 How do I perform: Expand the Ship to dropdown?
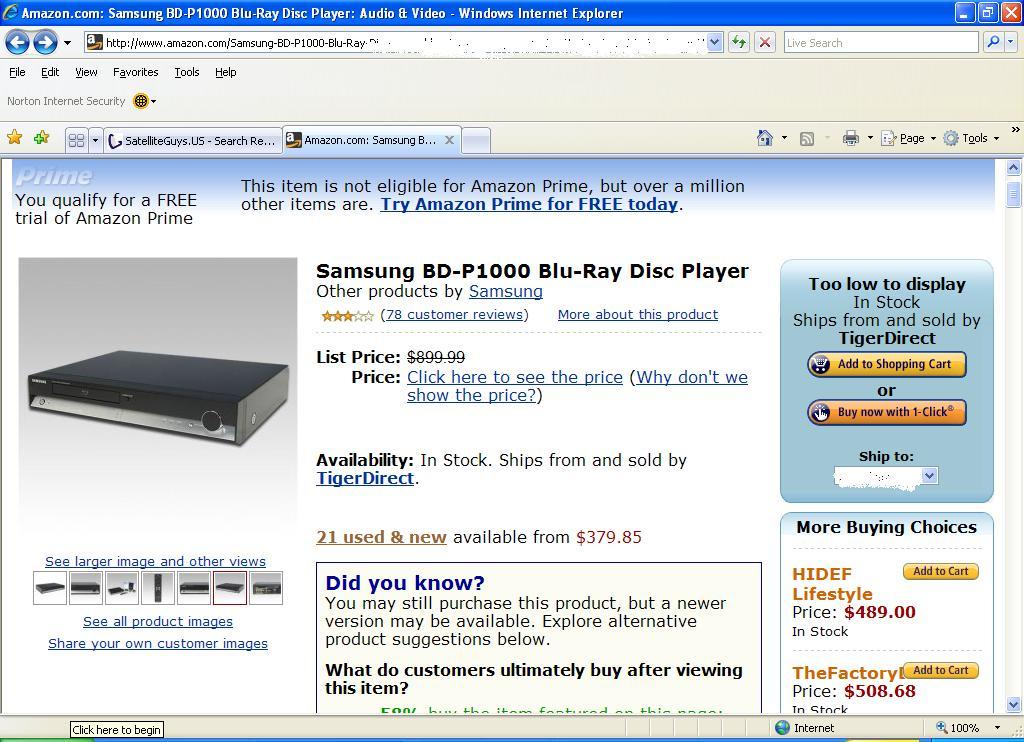pos(928,476)
